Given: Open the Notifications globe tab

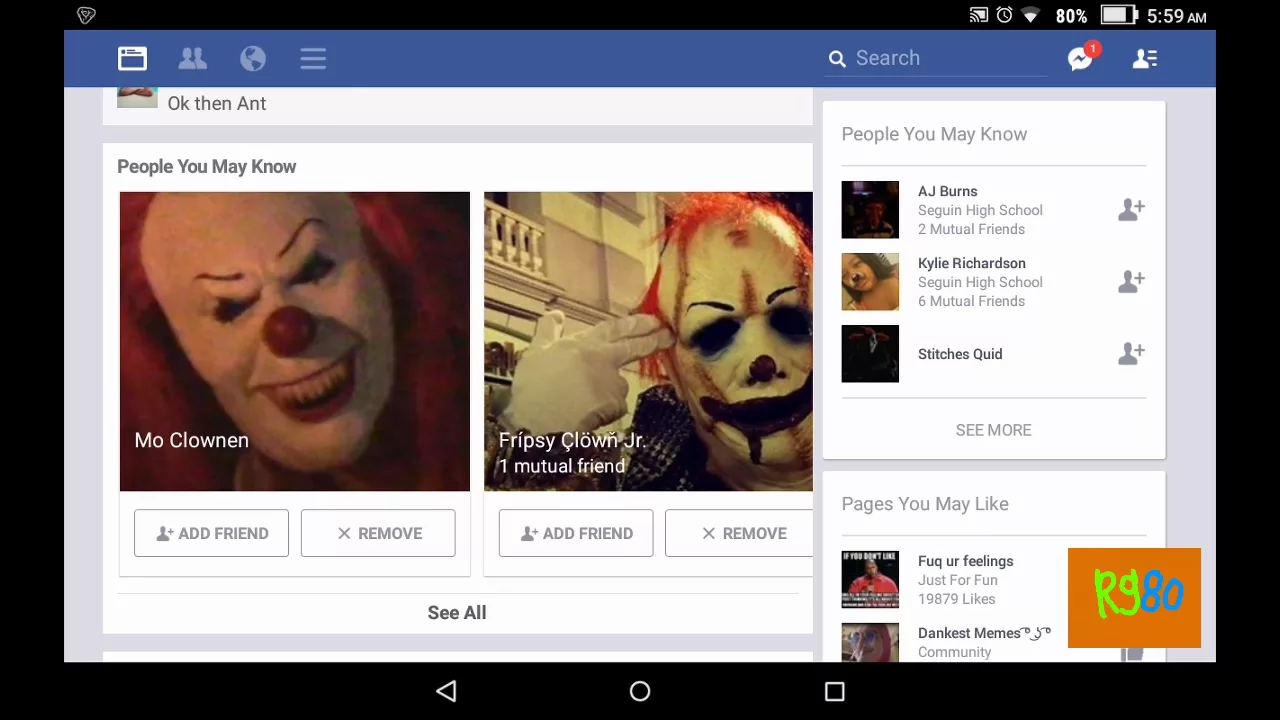Looking at the screenshot, I should 253,59.
